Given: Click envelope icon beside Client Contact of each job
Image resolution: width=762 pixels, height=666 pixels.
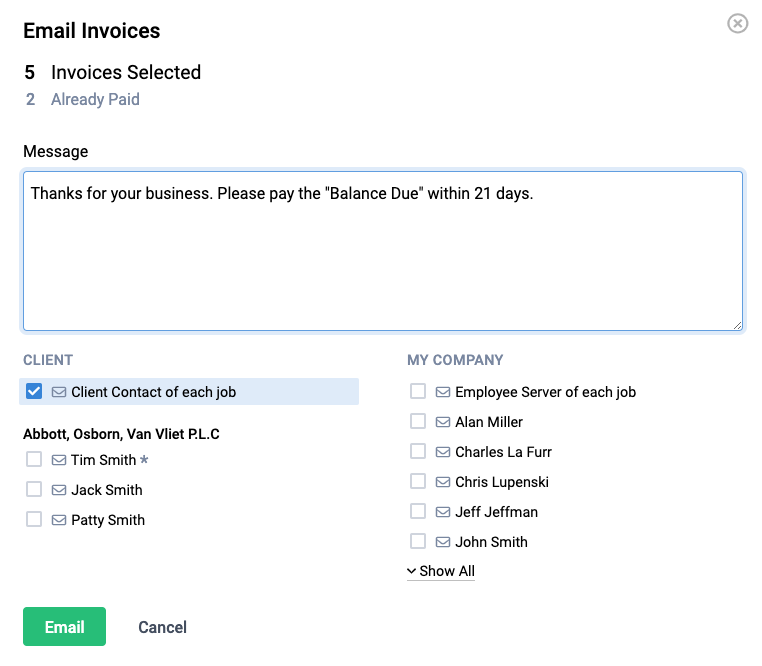Looking at the screenshot, I should click(59, 392).
